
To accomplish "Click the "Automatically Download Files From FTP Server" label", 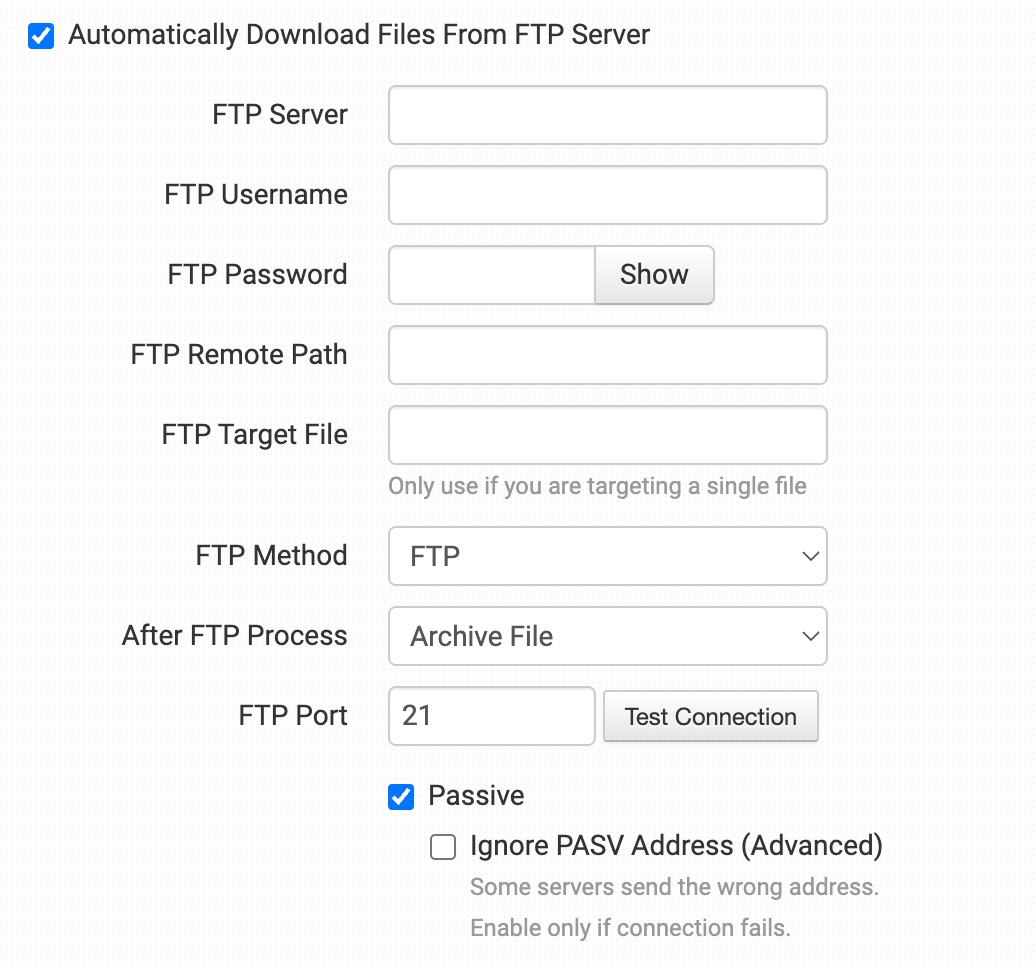I will coord(359,35).
